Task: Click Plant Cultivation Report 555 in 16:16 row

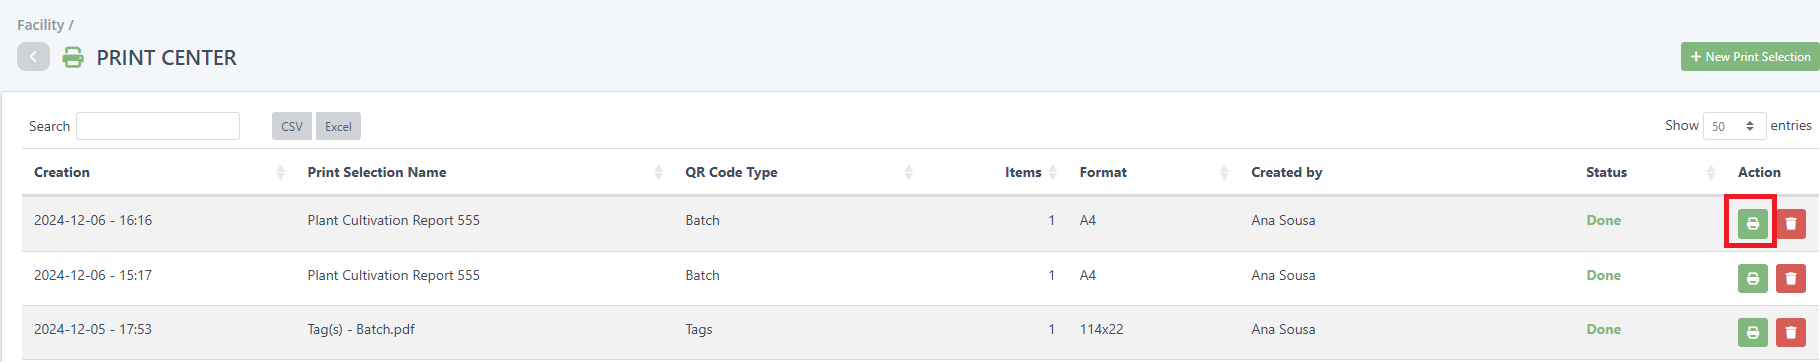Action: (394, 220)
